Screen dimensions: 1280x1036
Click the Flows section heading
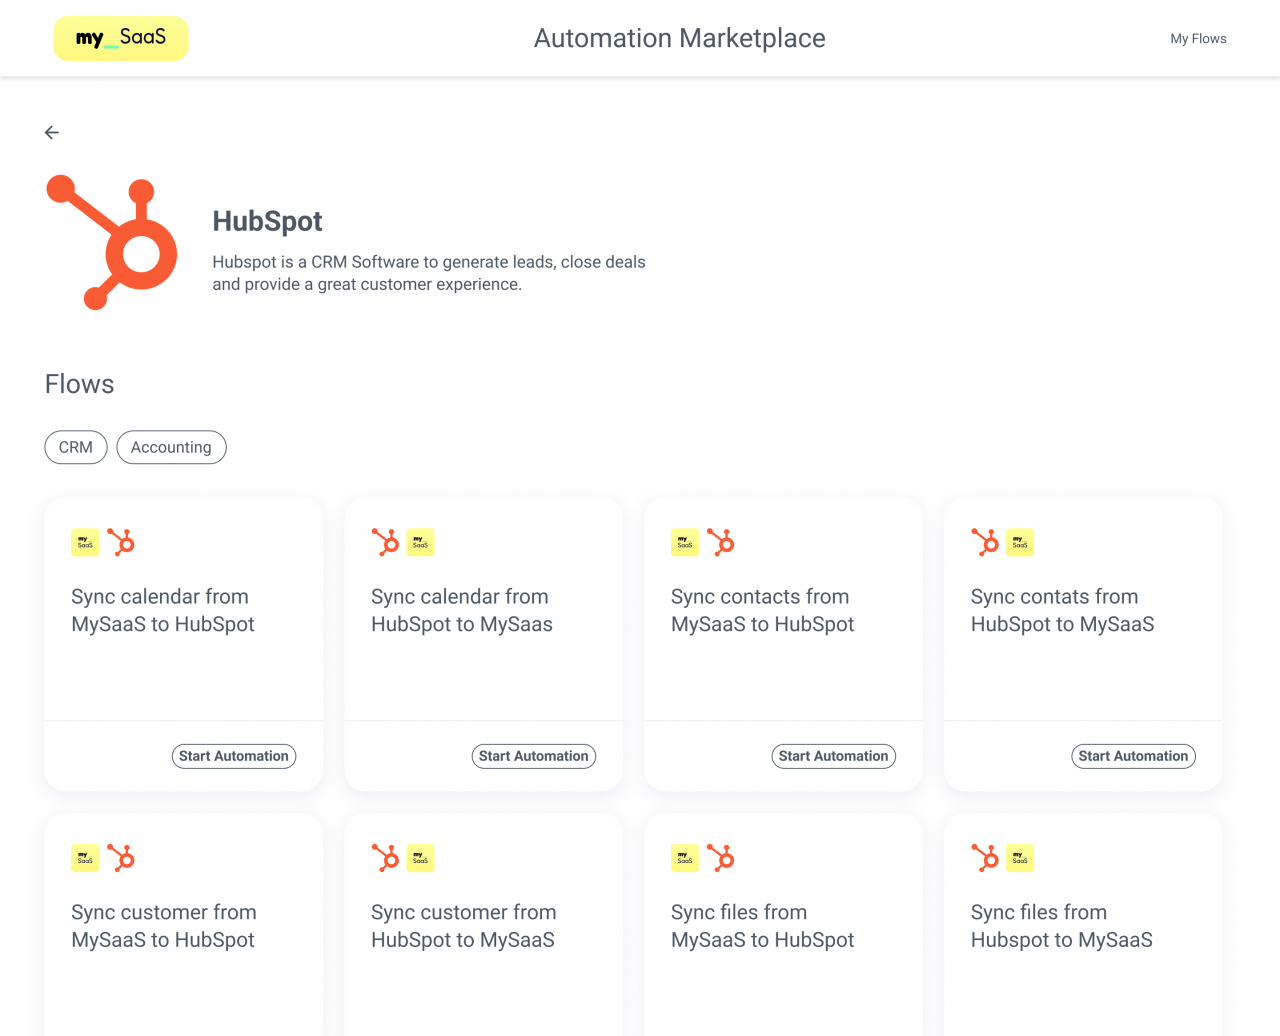pyautogui.click(x=80, y=384)
